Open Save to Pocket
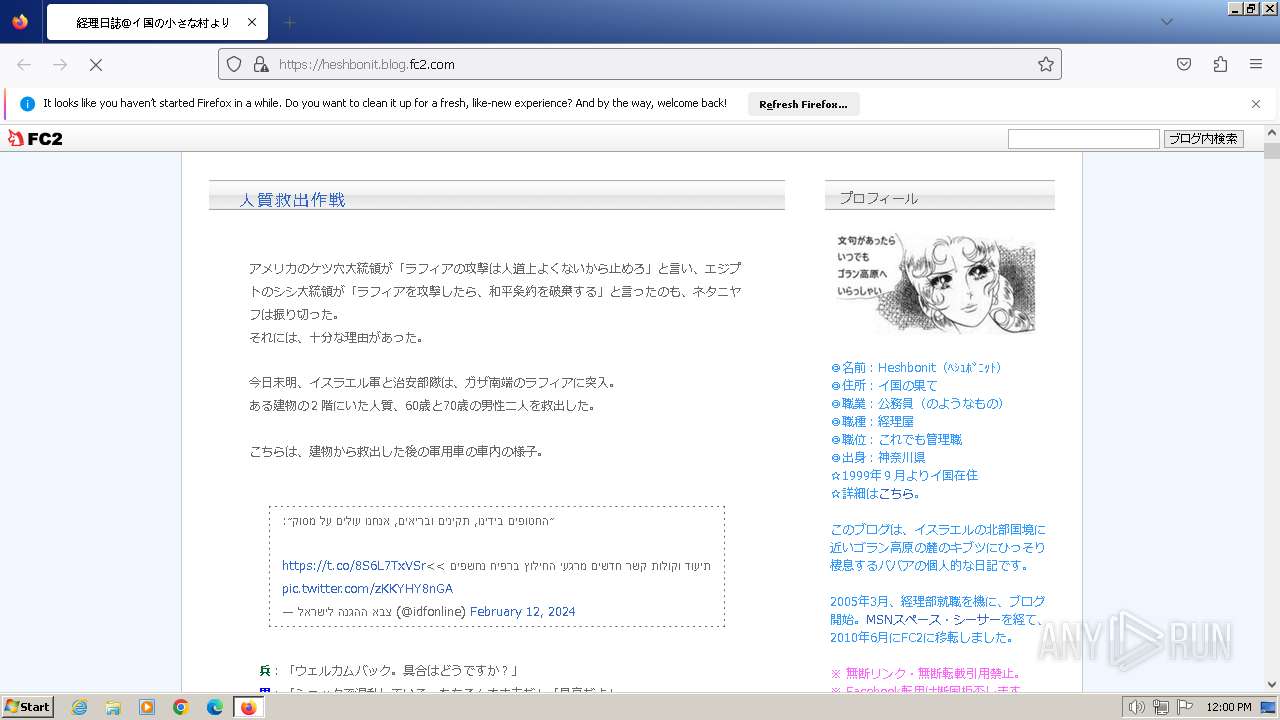This screenshot has width=1280, height=720. [x=1184, y=64]
